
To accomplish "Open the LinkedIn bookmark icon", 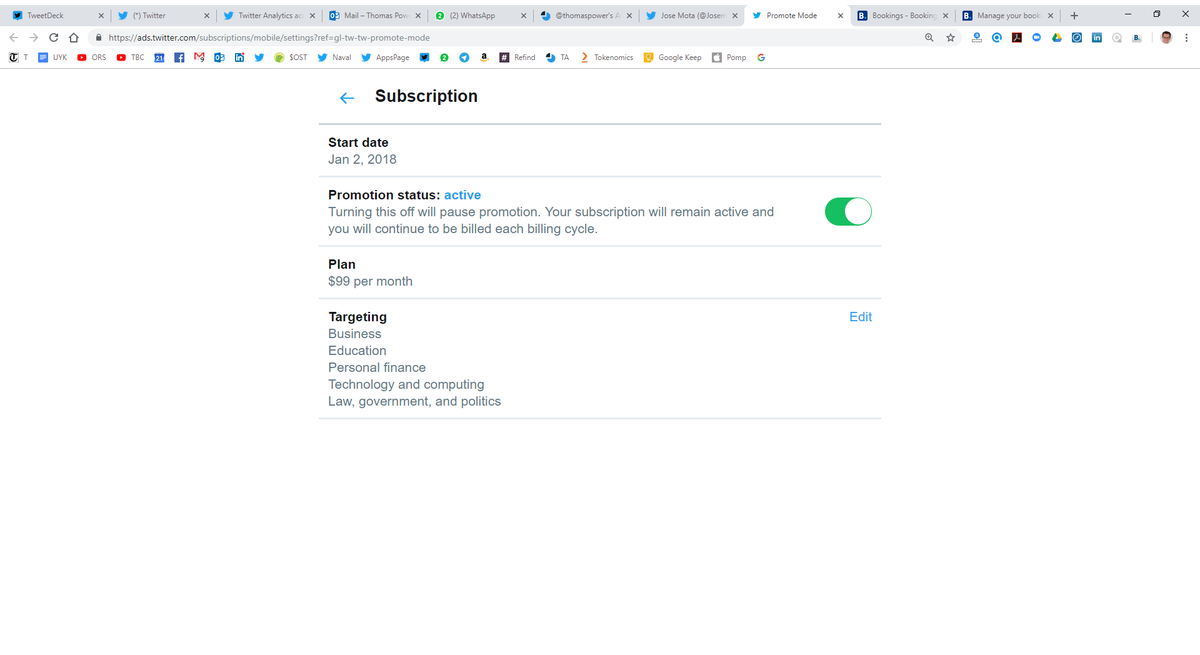I will point(239,57).
